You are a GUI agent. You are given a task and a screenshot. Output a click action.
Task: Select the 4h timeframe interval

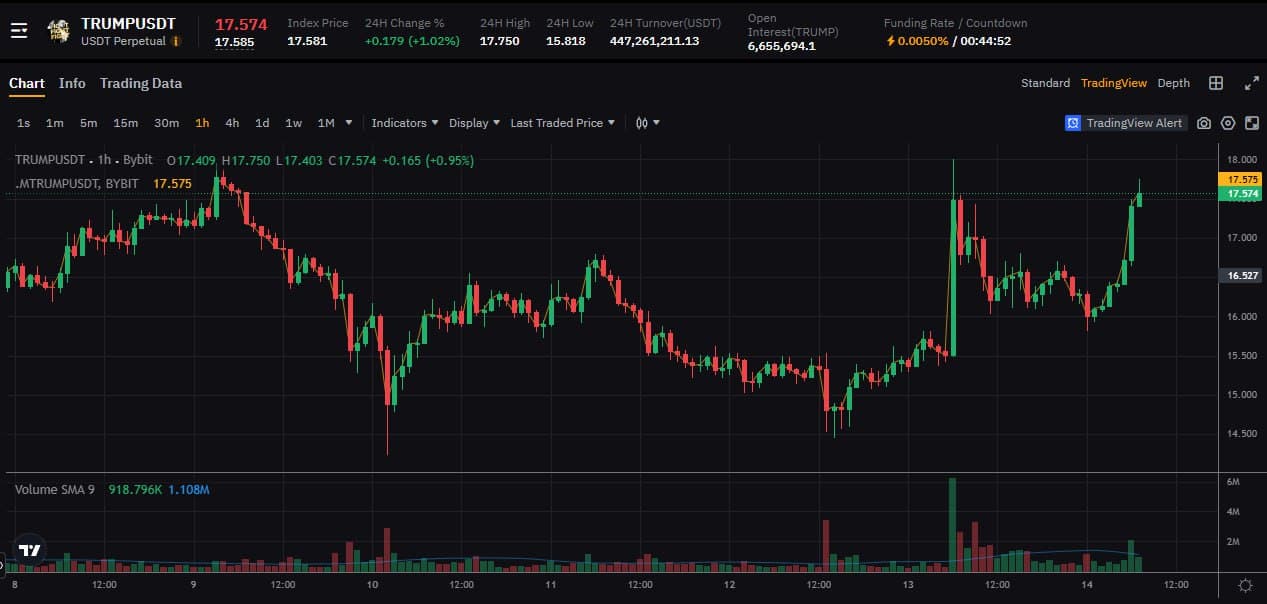[232, 123]
